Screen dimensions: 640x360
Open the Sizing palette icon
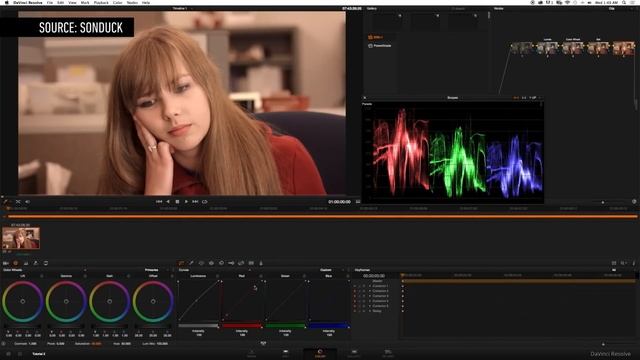pyautogui.click(x=241, y=263)
